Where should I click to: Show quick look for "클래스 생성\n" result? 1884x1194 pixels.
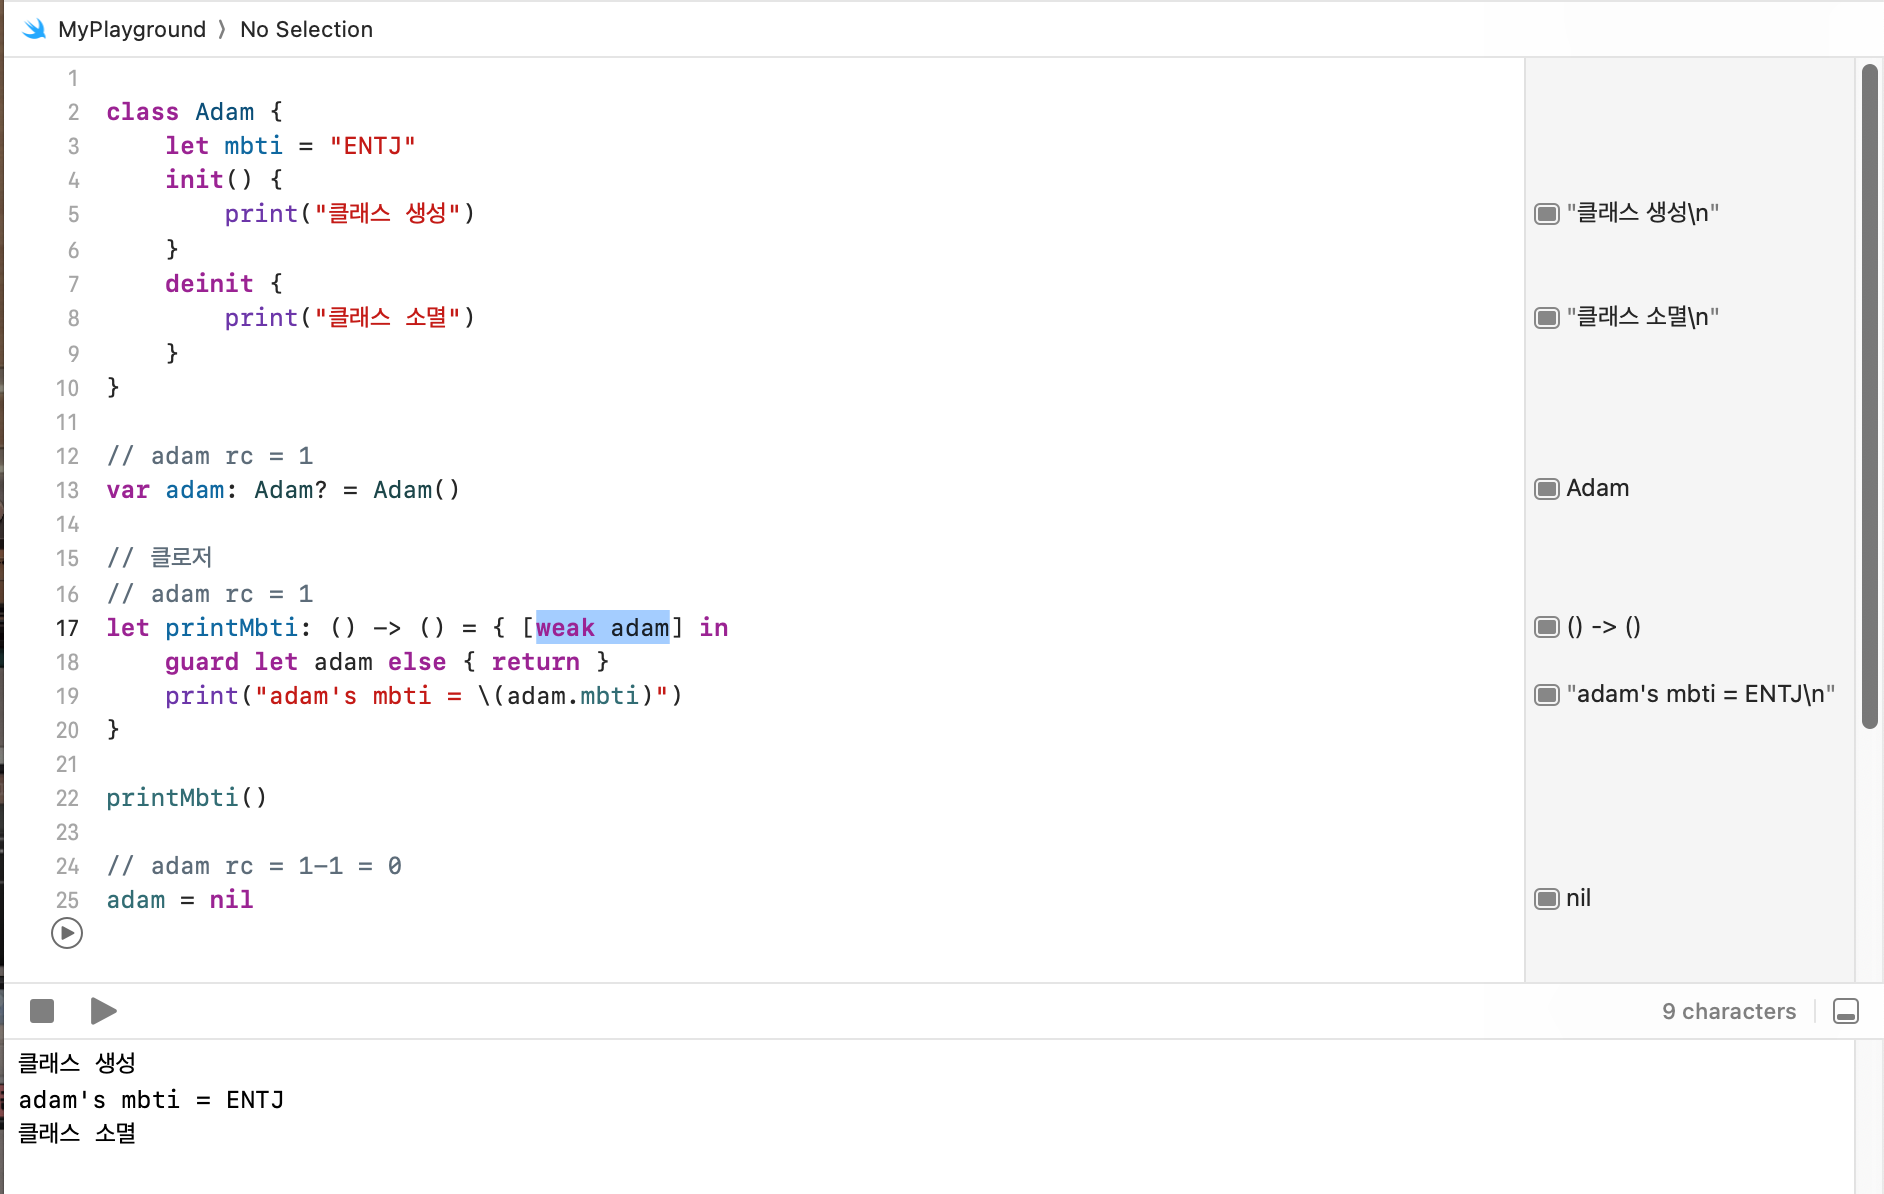1547,213
